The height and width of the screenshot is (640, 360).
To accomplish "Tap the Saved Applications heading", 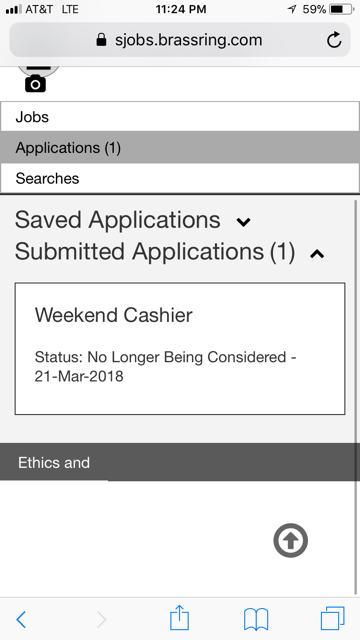I will pyautogui.click(x=118, y=220).
